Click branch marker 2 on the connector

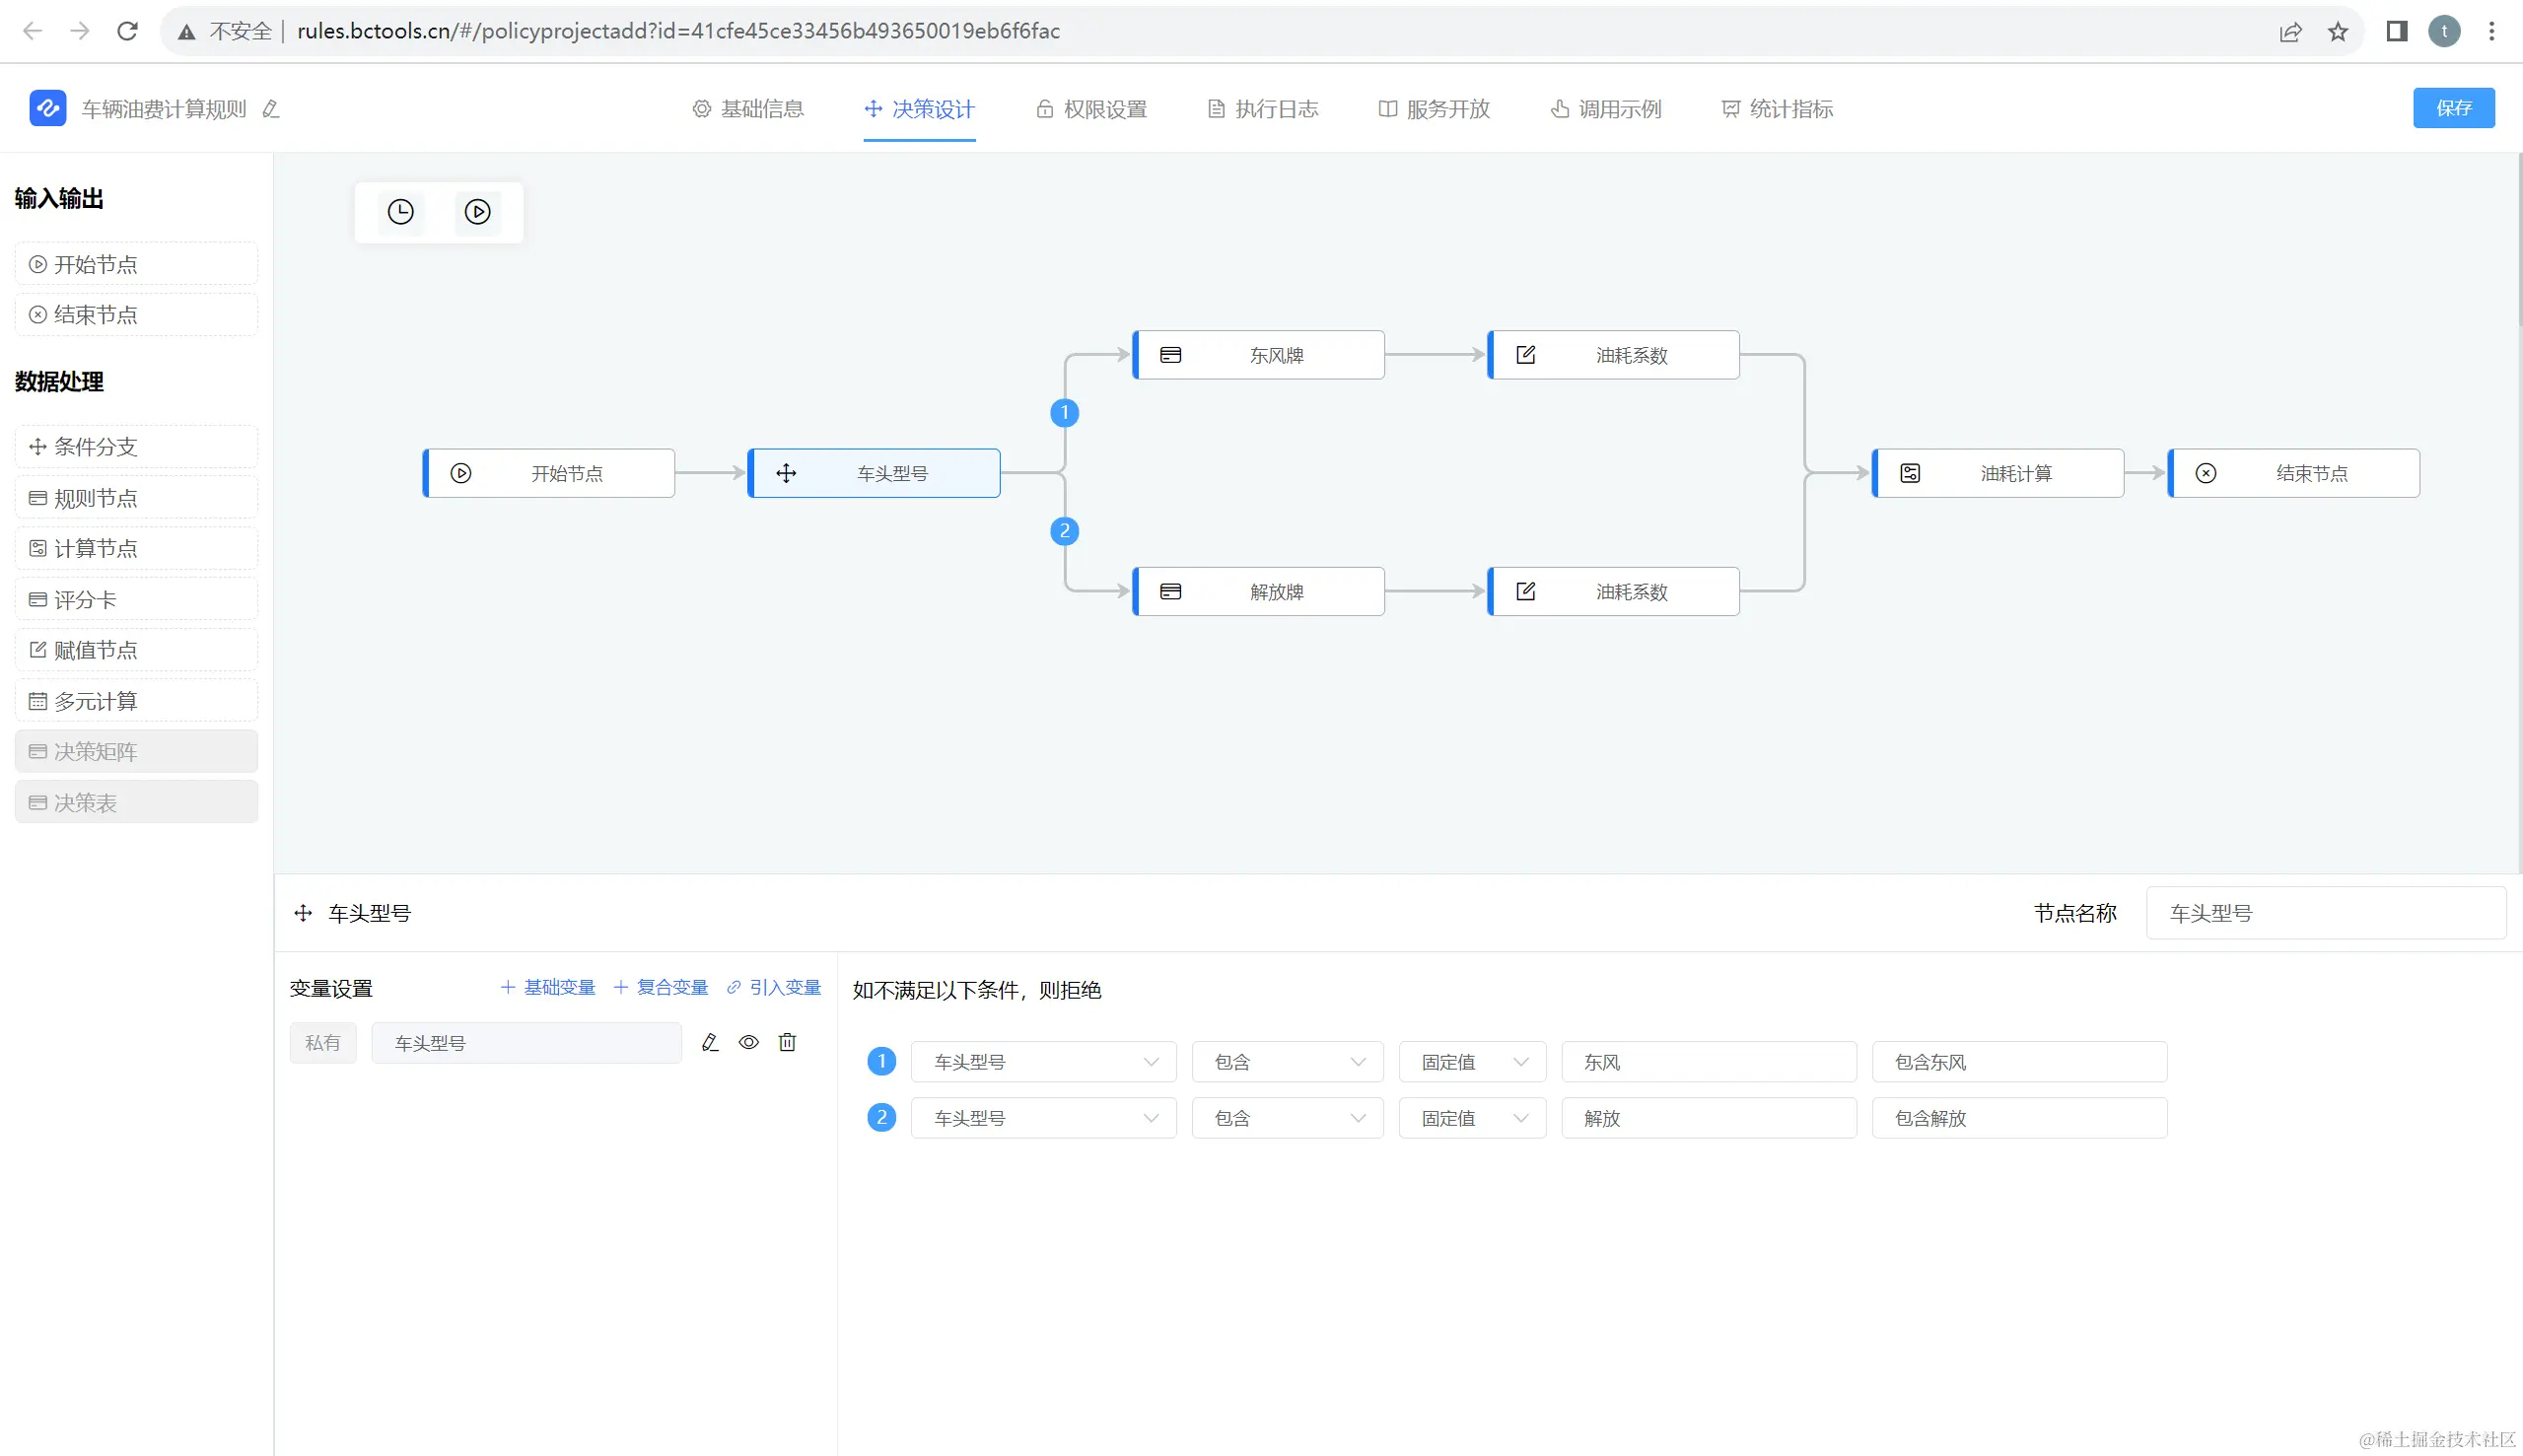[1064, 531]
